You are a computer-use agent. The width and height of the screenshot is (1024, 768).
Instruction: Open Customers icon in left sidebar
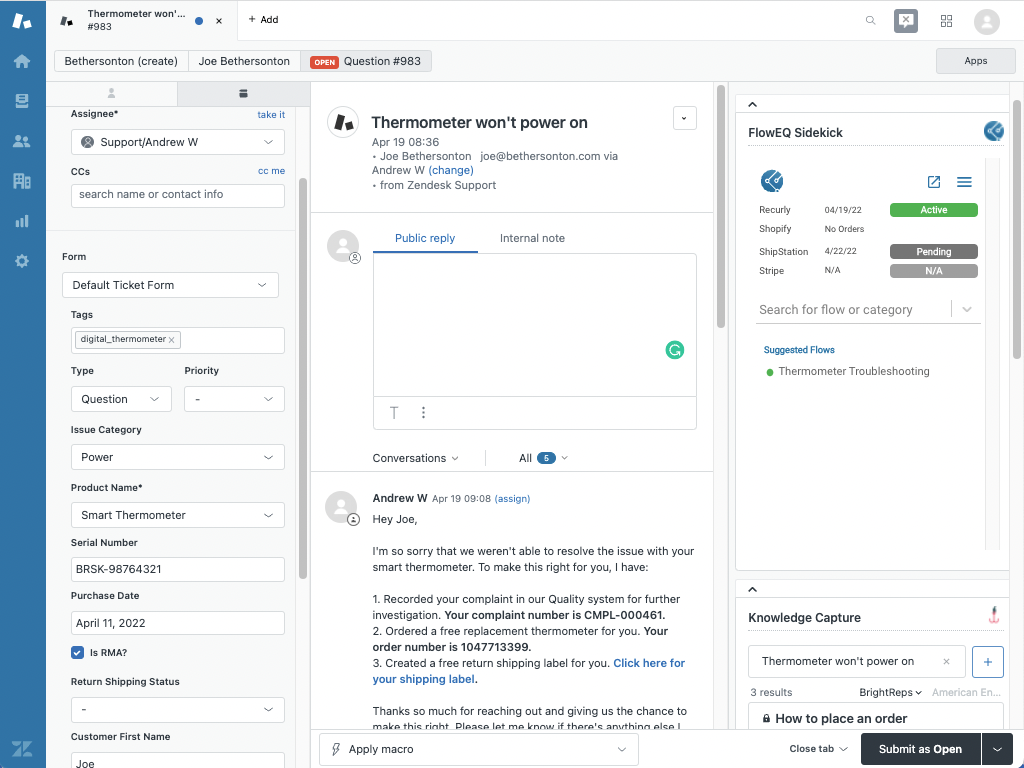(x=22, y=141)
